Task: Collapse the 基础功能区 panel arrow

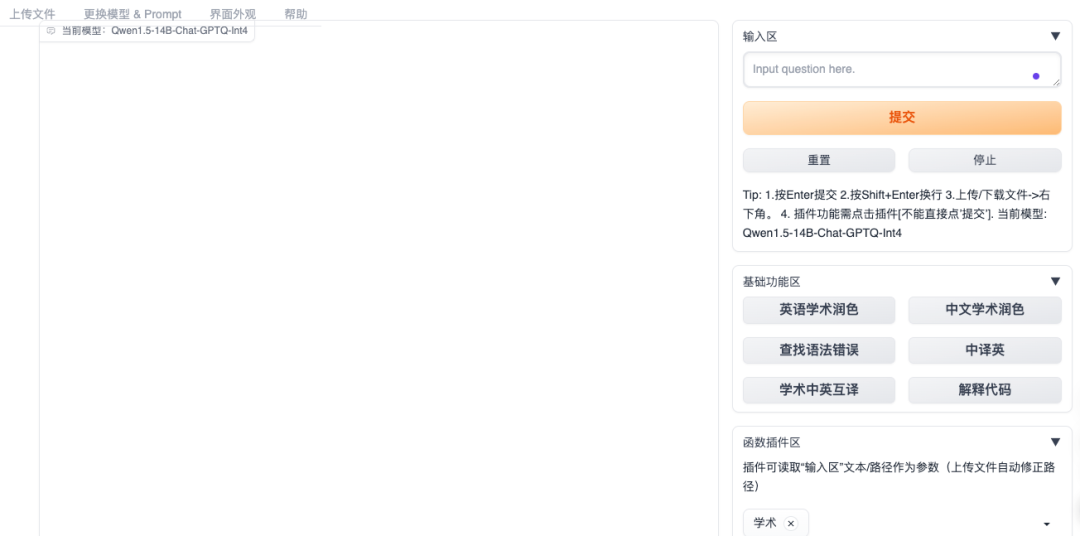Action: (1055, 281)
